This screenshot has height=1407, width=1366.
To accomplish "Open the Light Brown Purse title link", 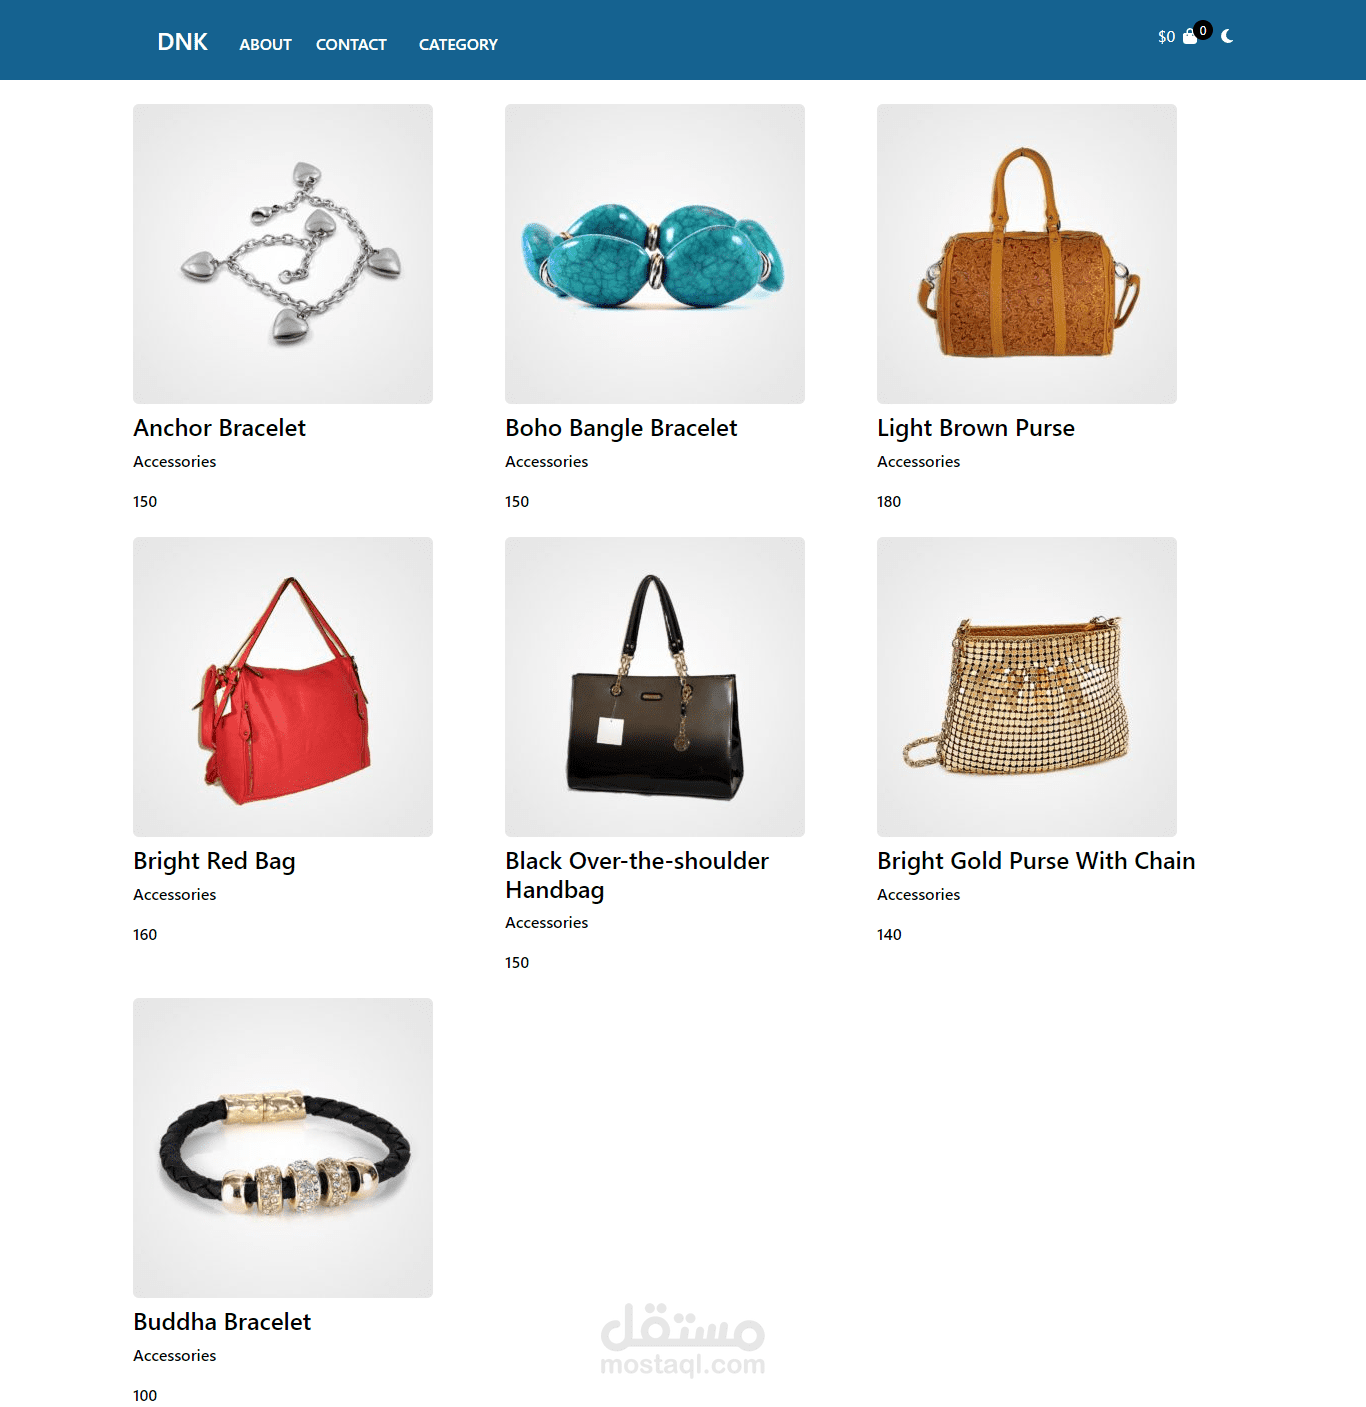I will point(976,428).
